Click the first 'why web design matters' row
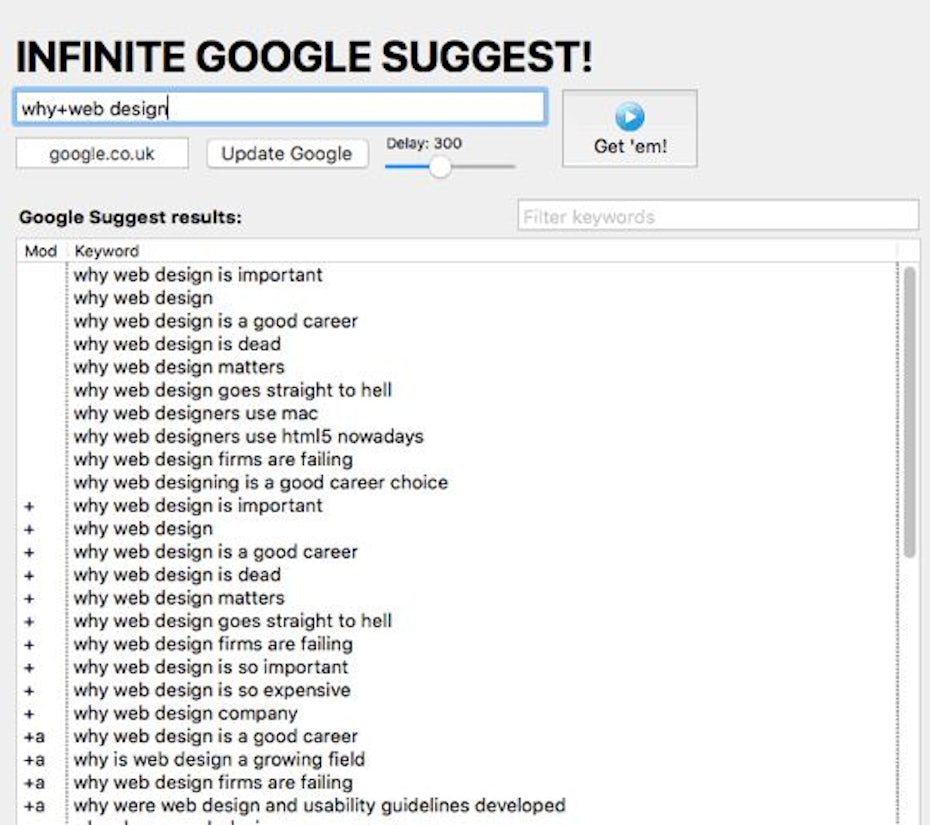 [x=179, y=367]
